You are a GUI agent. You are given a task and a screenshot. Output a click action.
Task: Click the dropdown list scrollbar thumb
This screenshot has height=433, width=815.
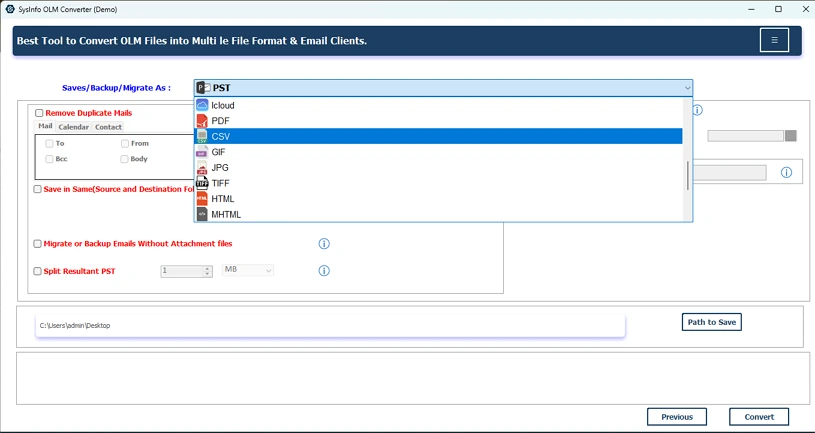[688, 176]
